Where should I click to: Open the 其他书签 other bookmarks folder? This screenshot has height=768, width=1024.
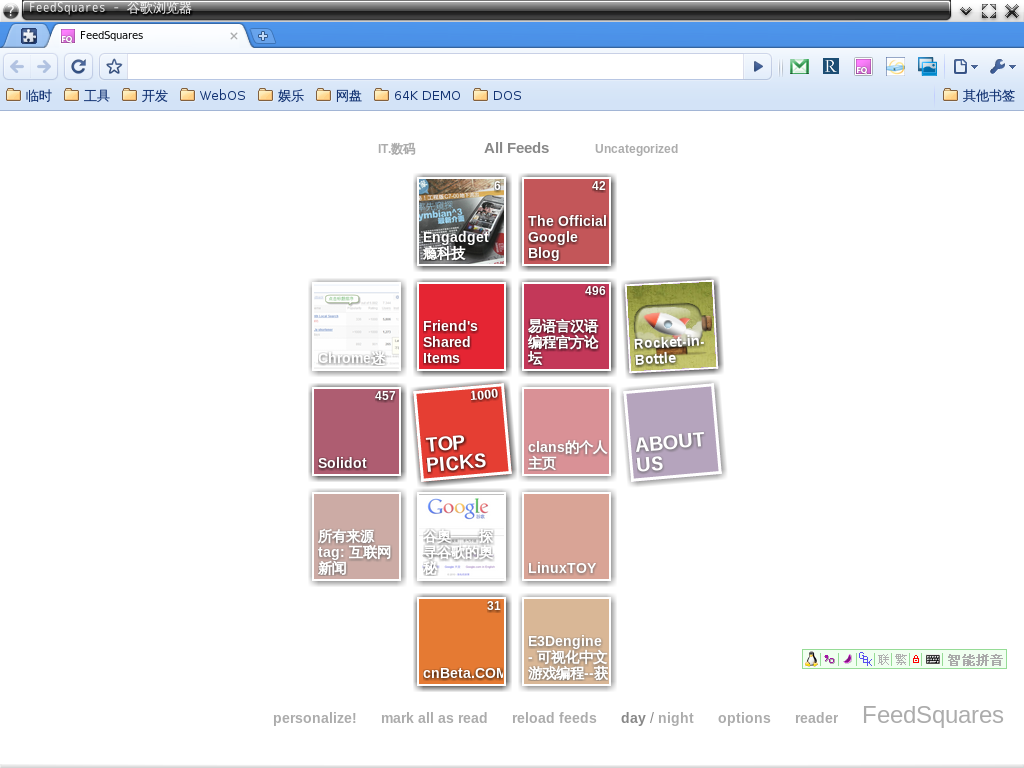[979, 96]
